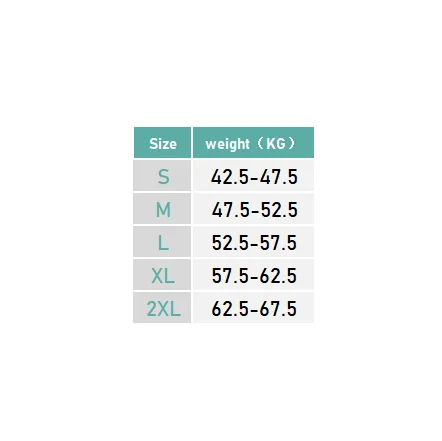Select the L size cell
This screenshot has height=441, width=442.
162,241
